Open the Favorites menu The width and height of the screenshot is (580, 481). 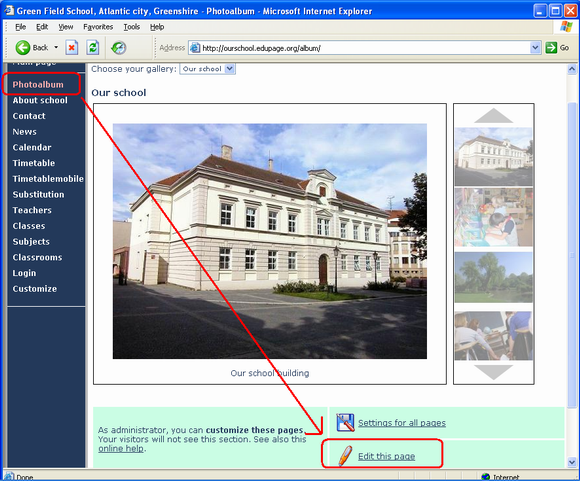[x=98, y=27]
